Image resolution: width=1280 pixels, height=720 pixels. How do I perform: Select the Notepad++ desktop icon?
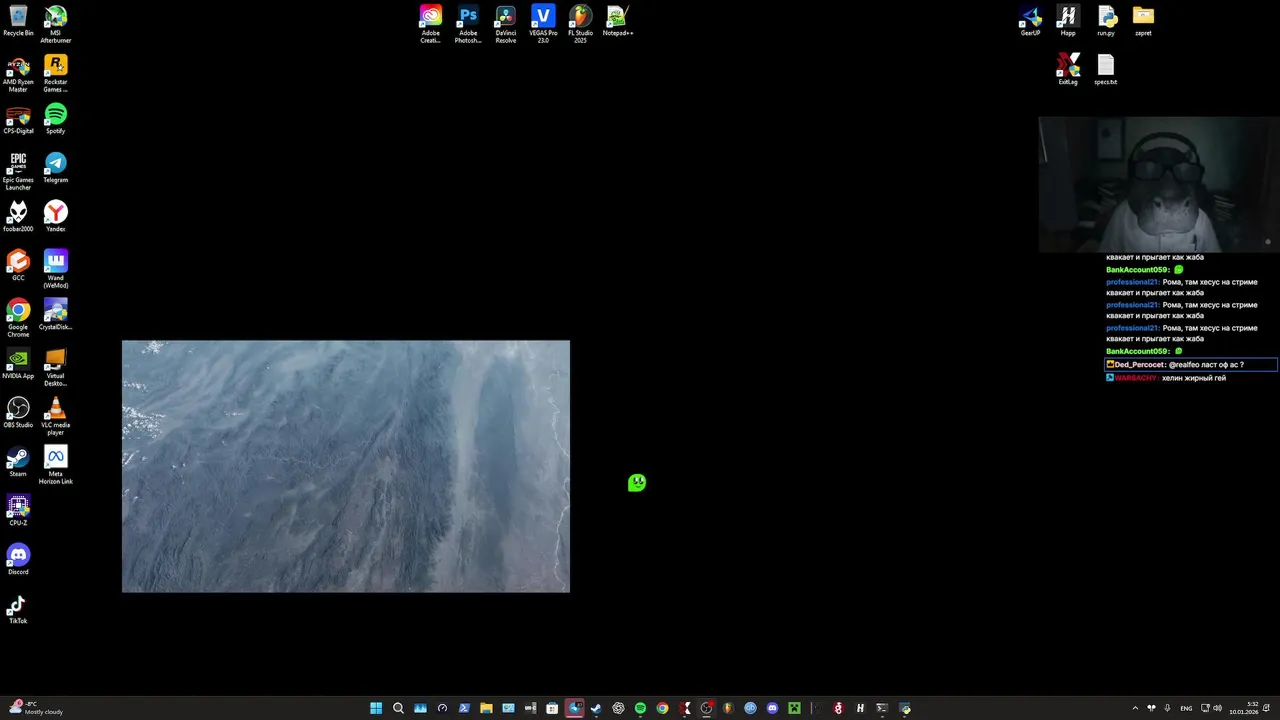click(x=618, y=21)
